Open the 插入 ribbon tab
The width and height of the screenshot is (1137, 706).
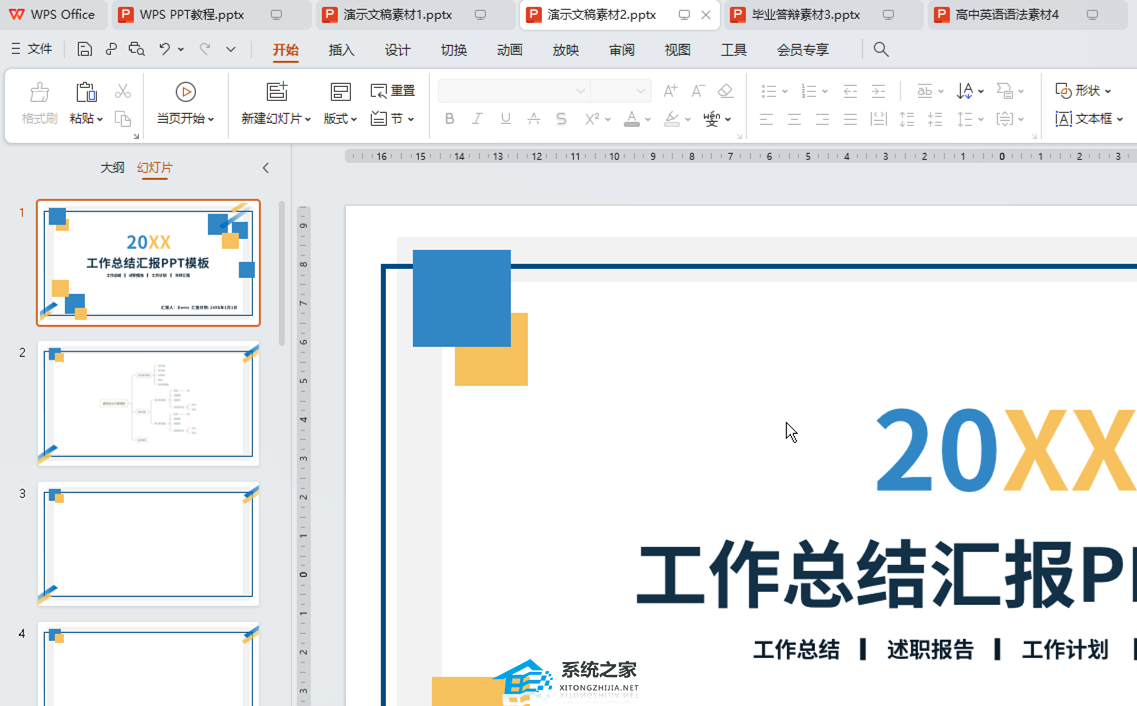pos(341,50)
